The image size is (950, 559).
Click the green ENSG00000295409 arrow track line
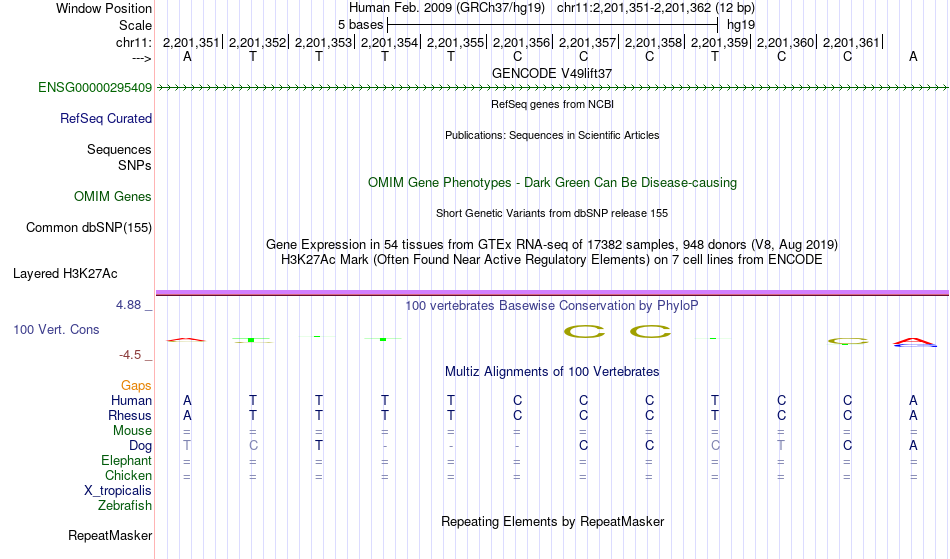click(553, 88)
